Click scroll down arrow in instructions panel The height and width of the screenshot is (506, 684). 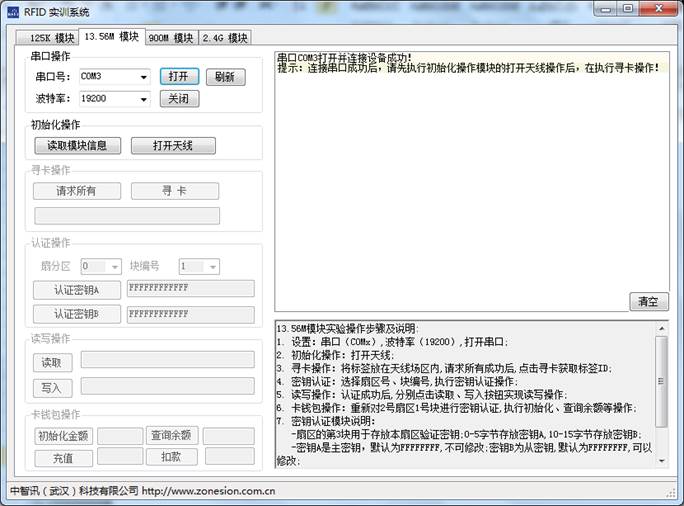pos(661,462)
